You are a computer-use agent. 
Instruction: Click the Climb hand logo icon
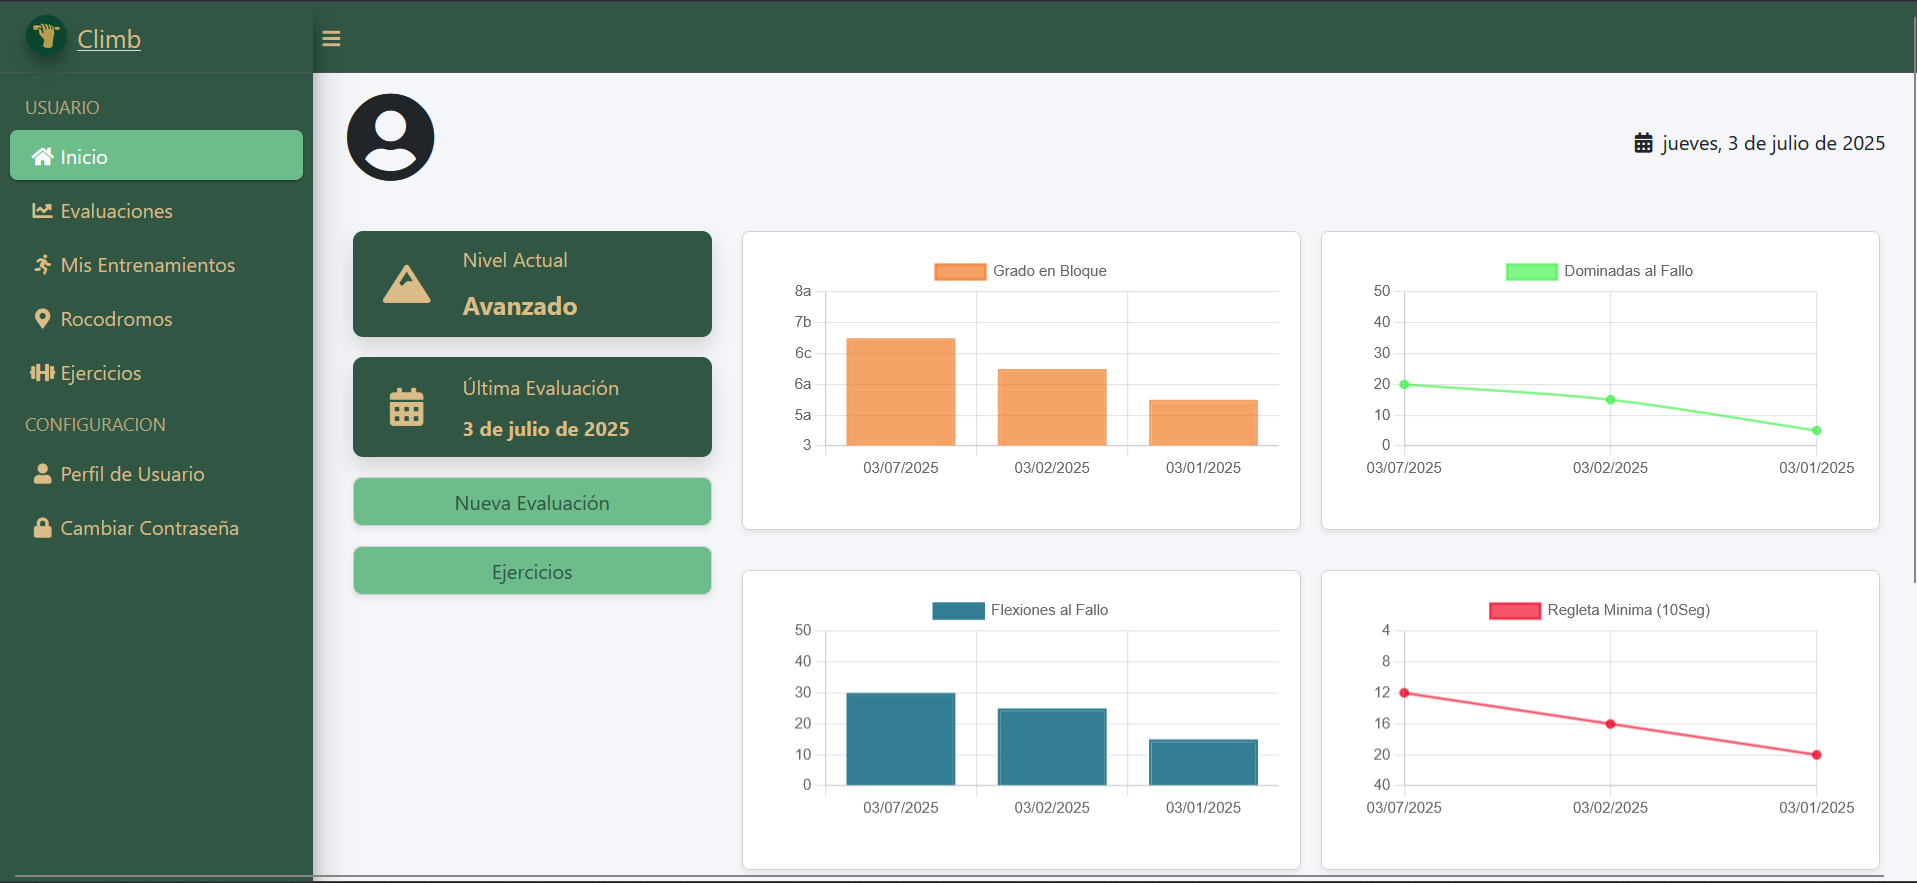point(46,37)
